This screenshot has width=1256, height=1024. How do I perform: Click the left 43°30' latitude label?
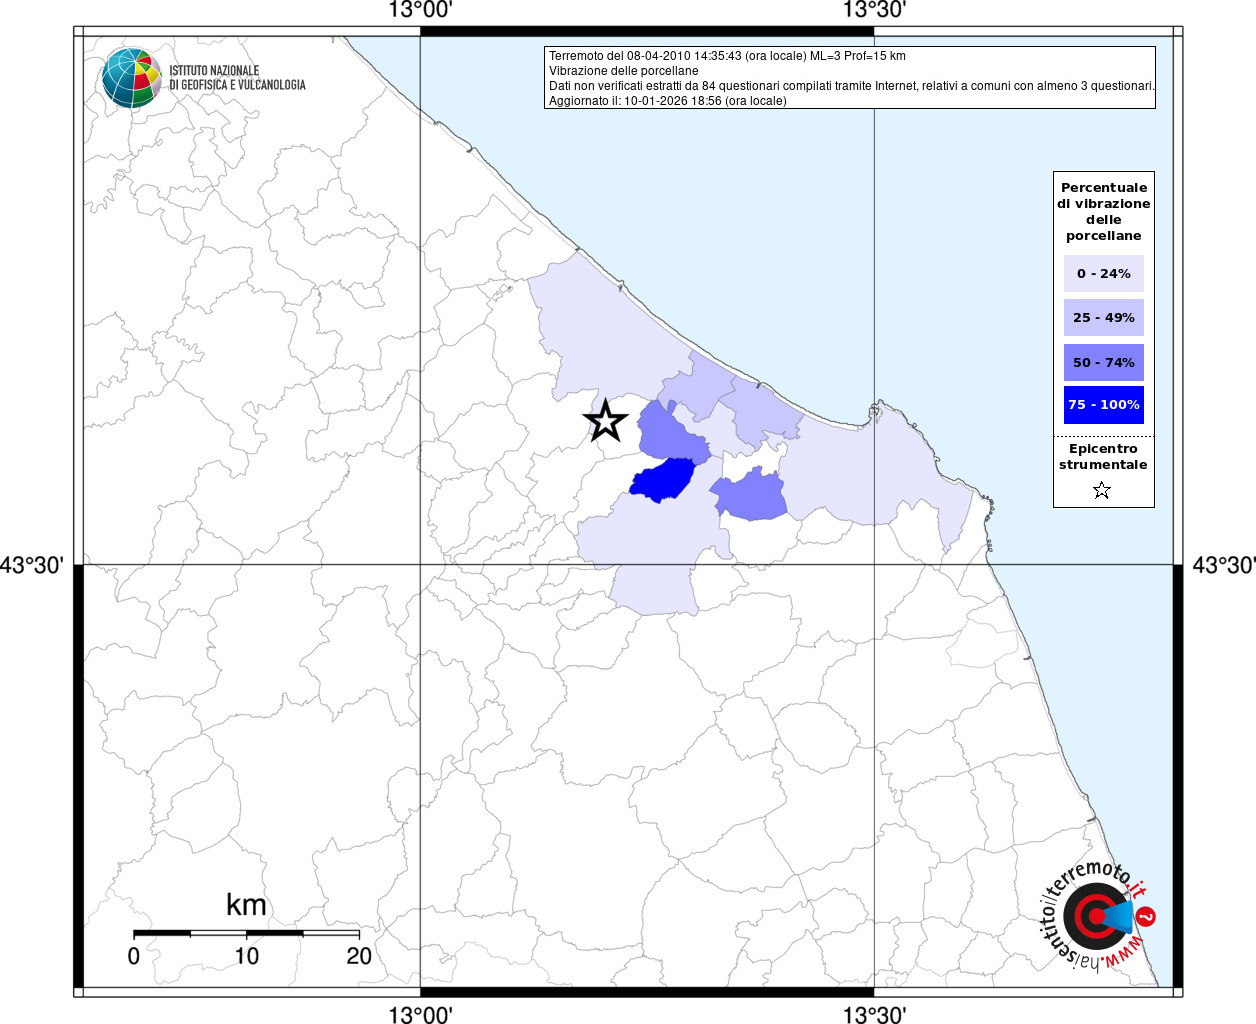(x=32, y=566)
